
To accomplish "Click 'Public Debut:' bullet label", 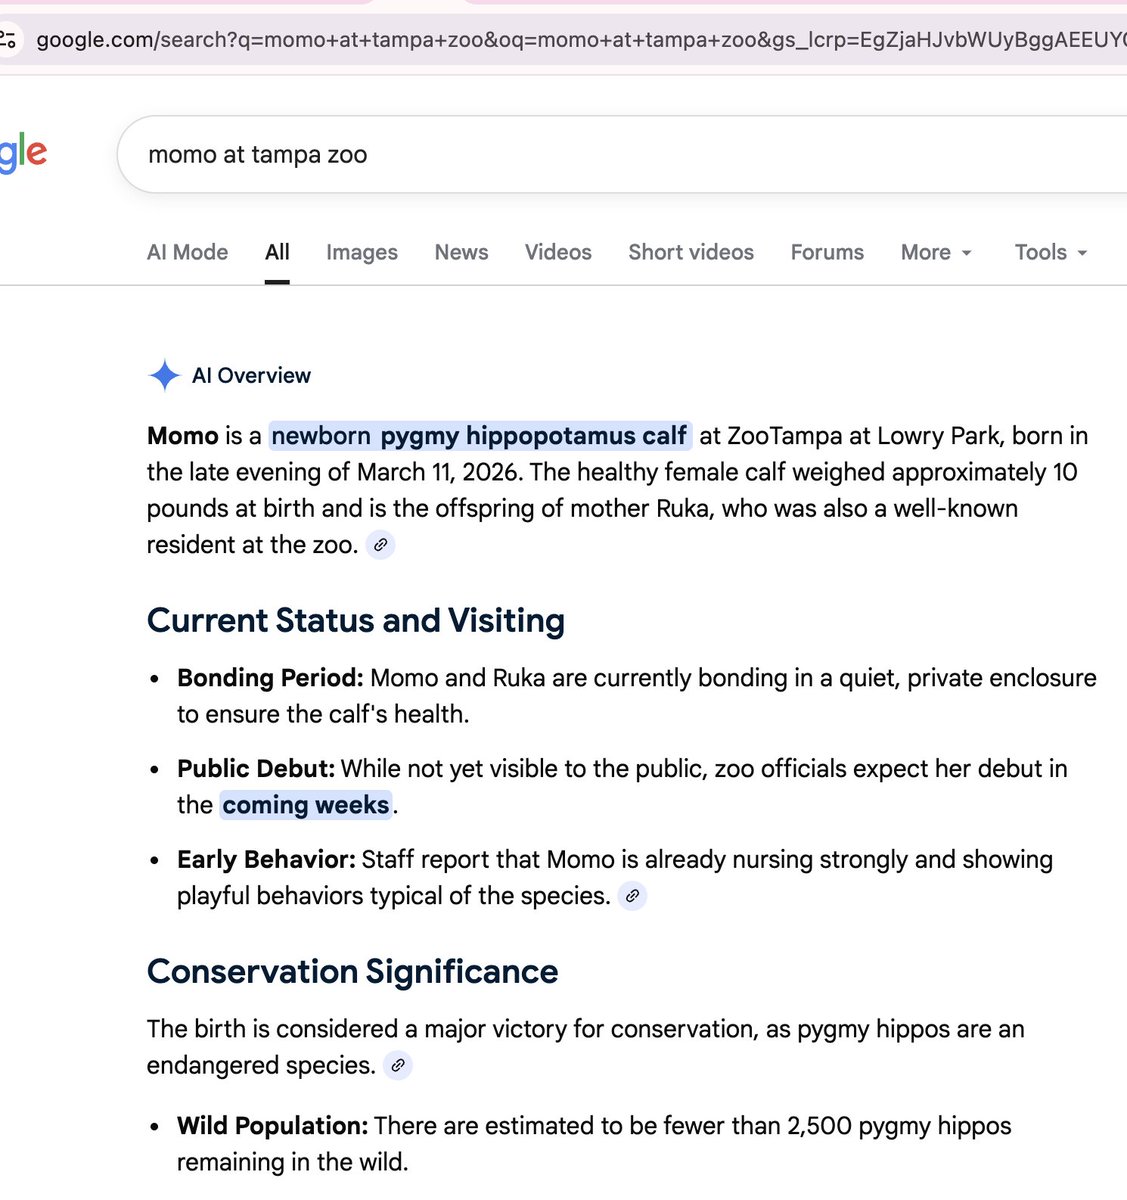I will point(256,769).
